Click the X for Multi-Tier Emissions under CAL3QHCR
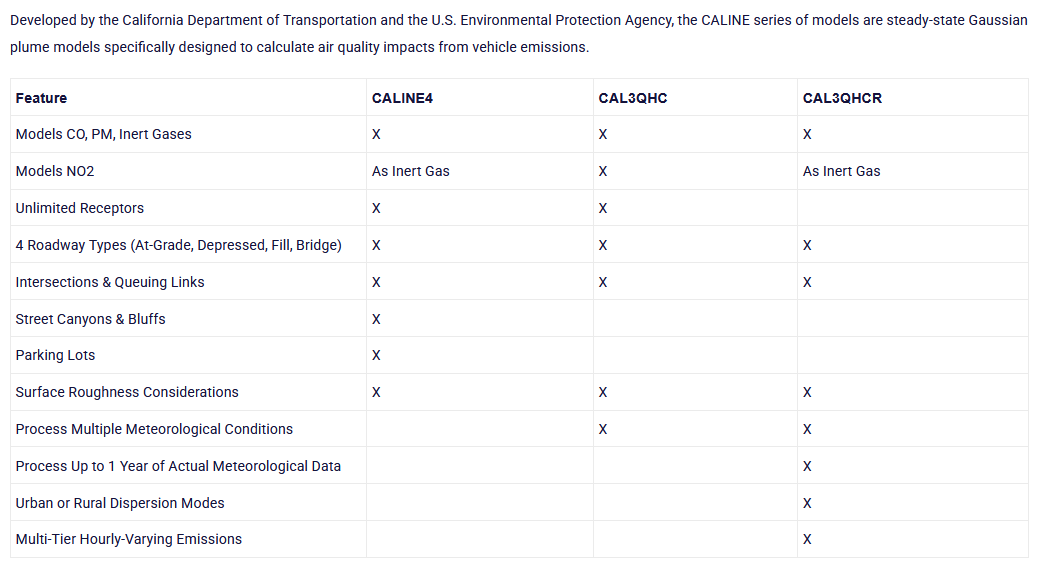1037x581 pixels. [x=807, y=539]
